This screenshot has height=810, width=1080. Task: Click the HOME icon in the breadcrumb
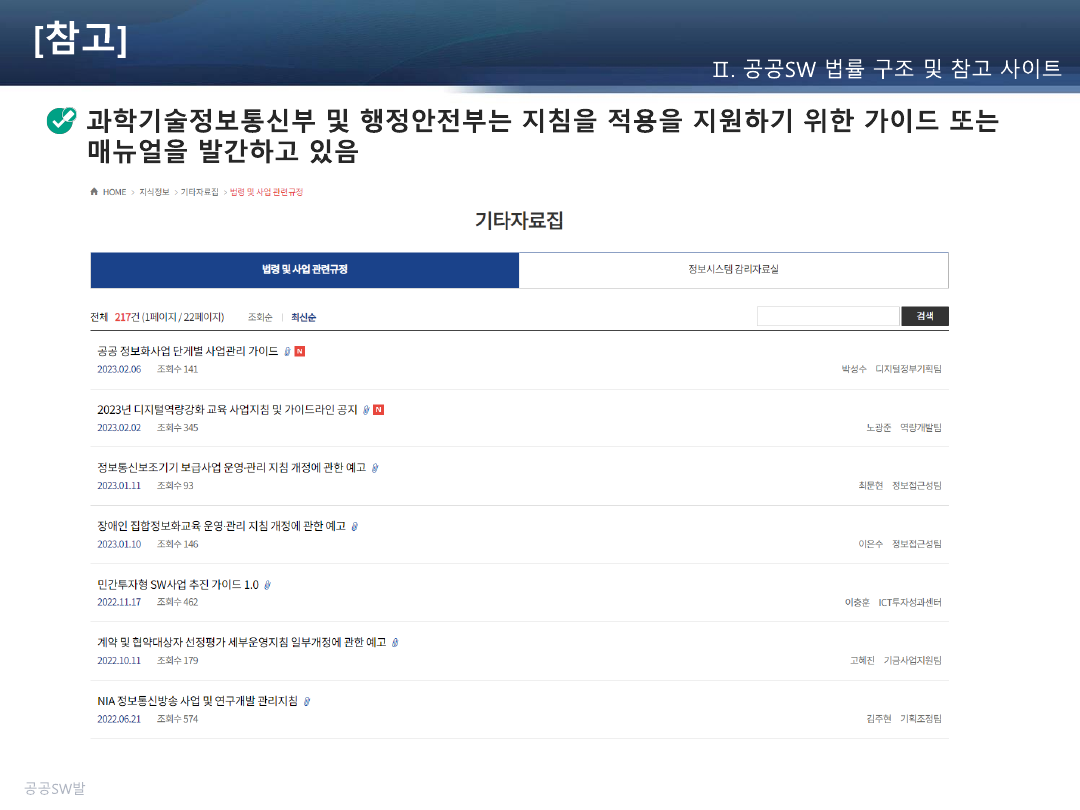[94, 192]
